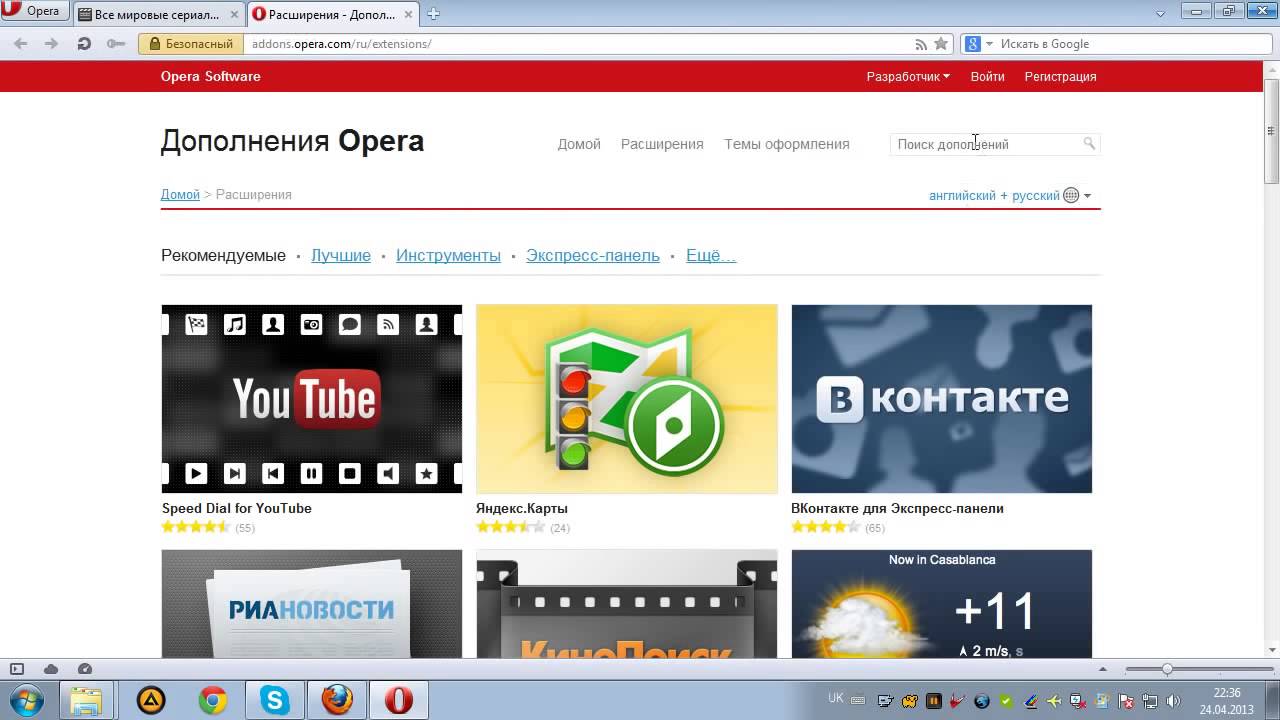Select the Рекомендуемые category
The image size is (1280, 720).
[x=223, y=255]
